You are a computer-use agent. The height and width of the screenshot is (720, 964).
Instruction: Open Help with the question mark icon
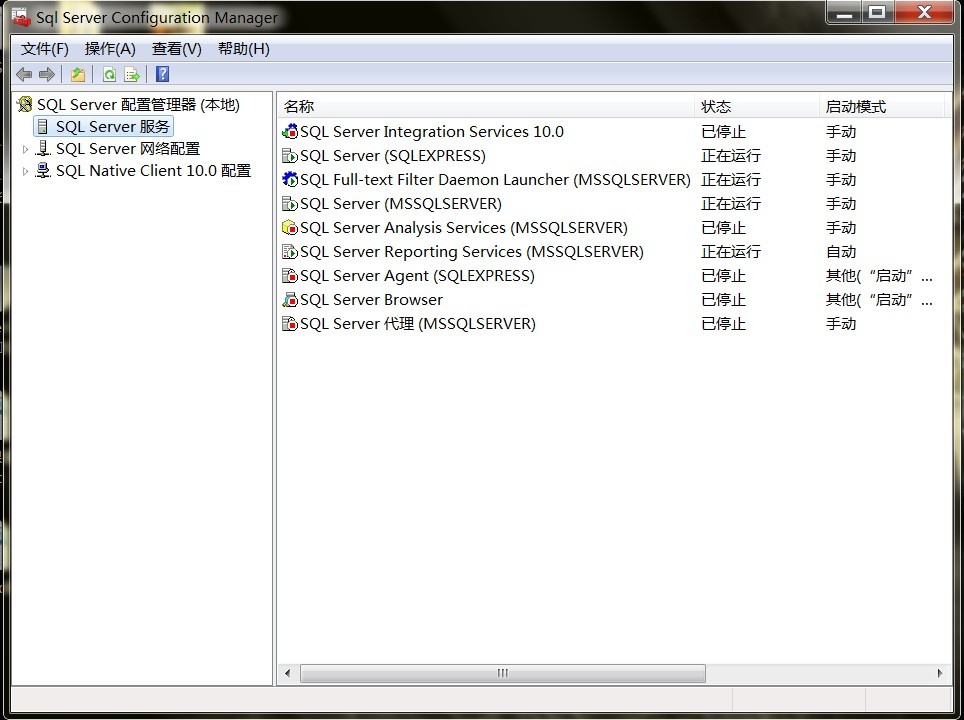coord(163,74)
